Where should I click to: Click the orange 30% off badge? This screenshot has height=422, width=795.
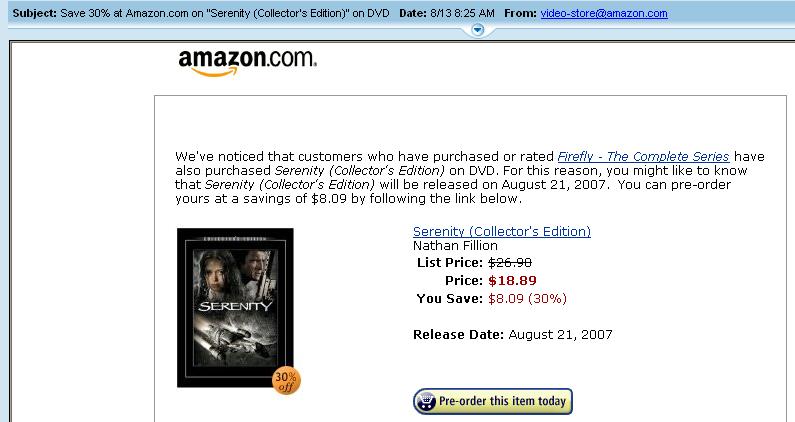(x=286, y=381)
